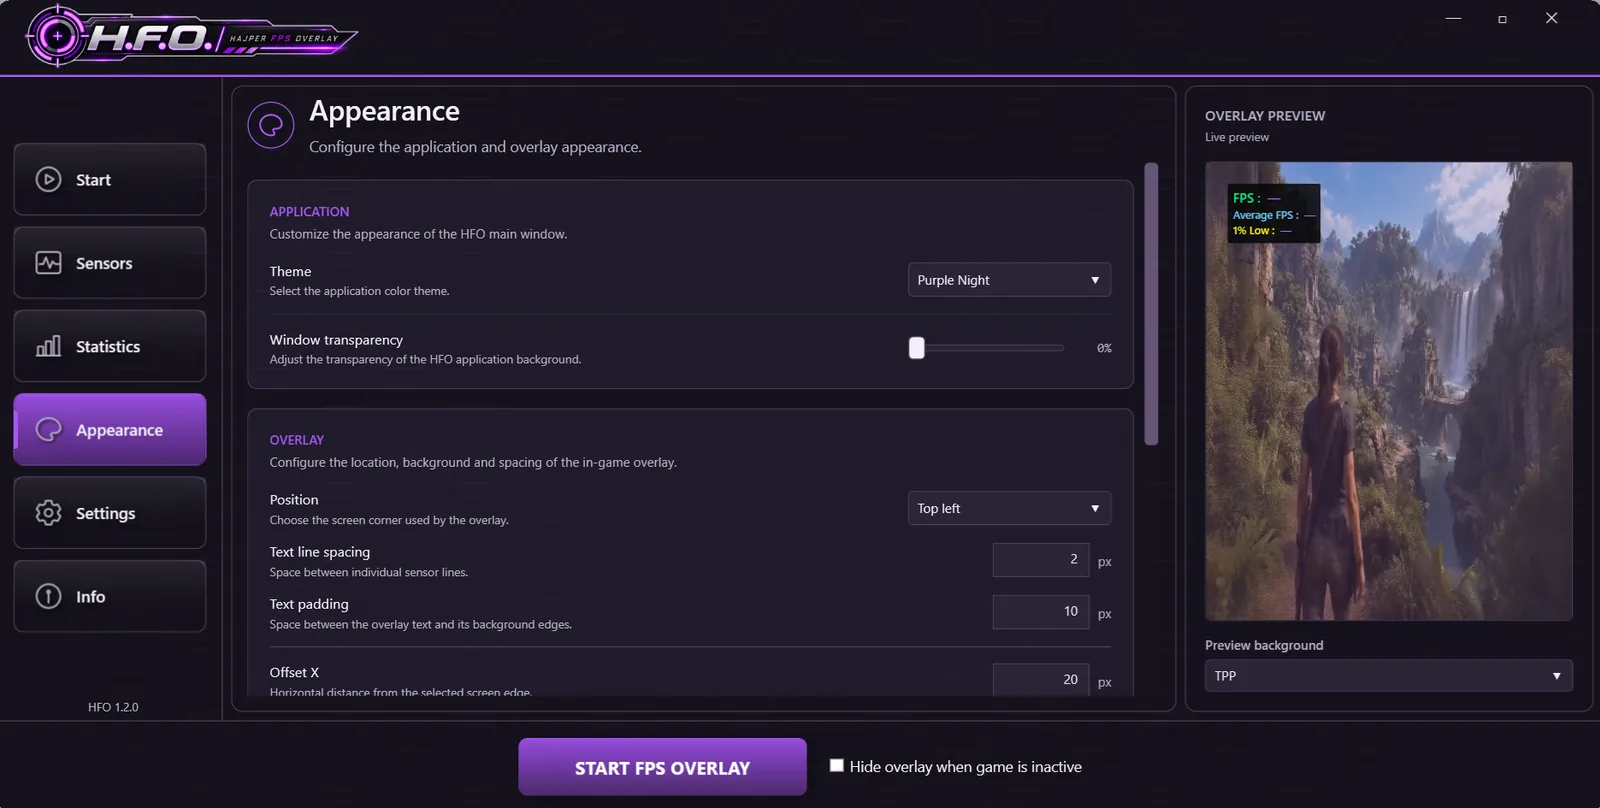The image size is (1600, 808).
Task: Click the Settings gear icon
Action: click(48, 513)
